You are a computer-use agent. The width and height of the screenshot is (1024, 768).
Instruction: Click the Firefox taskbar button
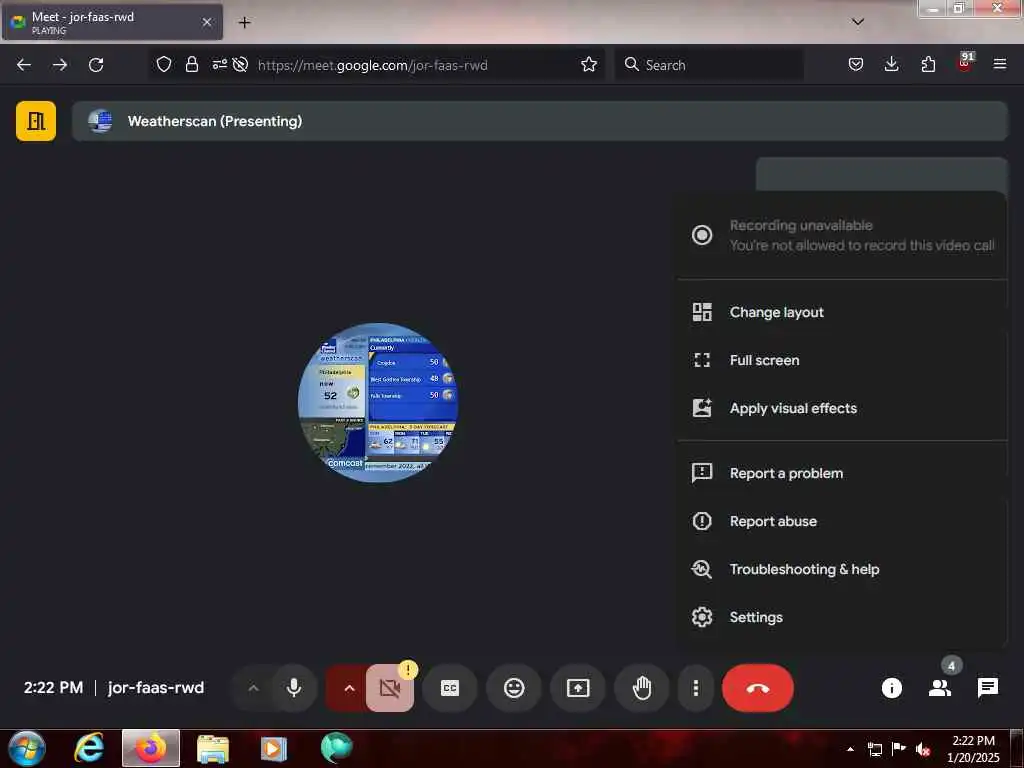click(x=151, y=748)
